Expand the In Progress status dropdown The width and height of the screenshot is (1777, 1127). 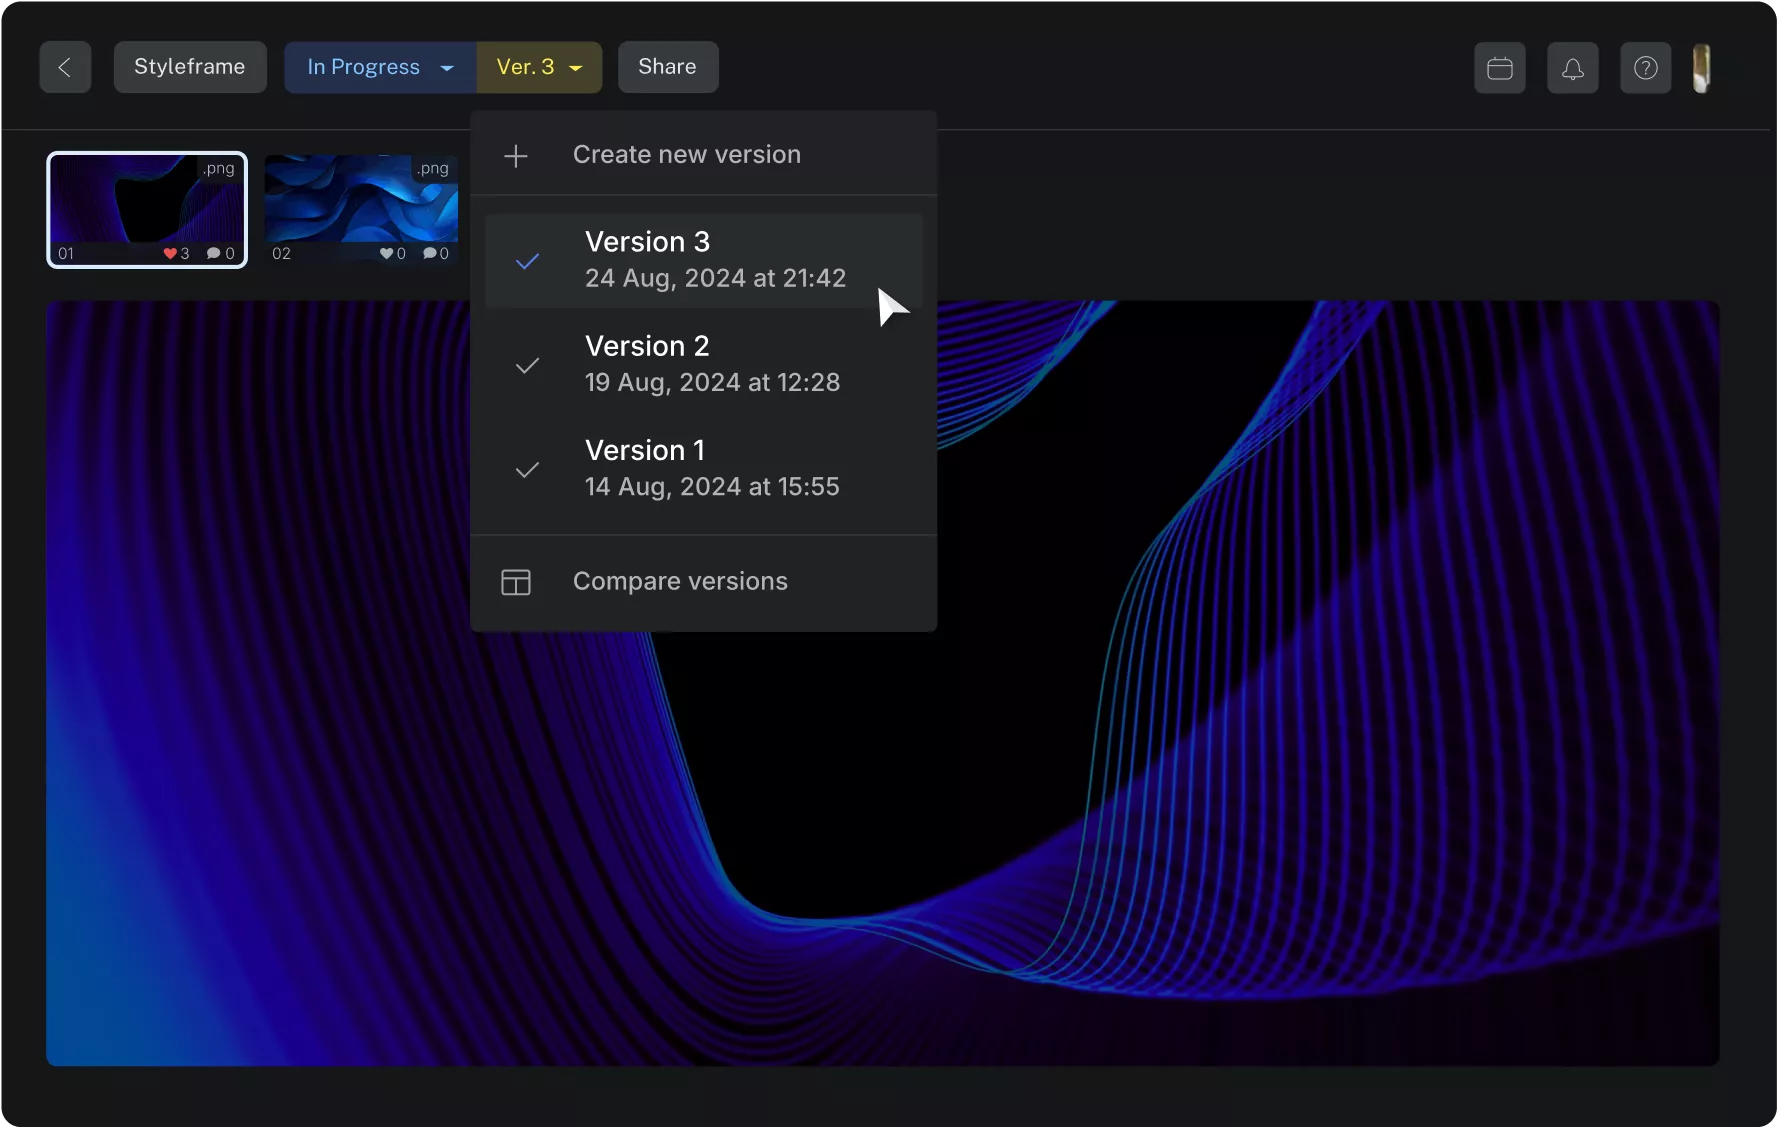[x=380, y=67]
